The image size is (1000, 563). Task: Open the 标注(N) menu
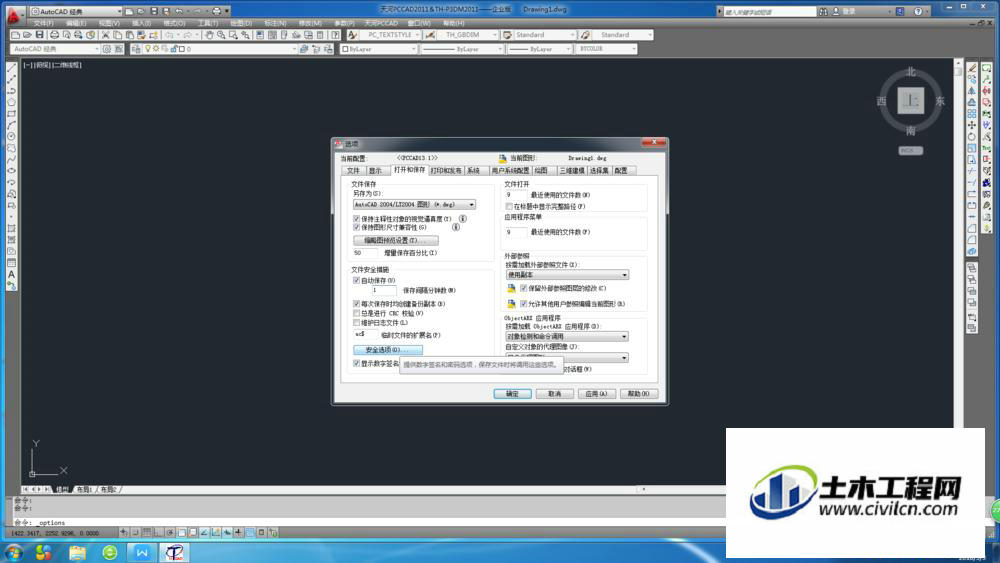pyautogui.click(x=276, y=24)
